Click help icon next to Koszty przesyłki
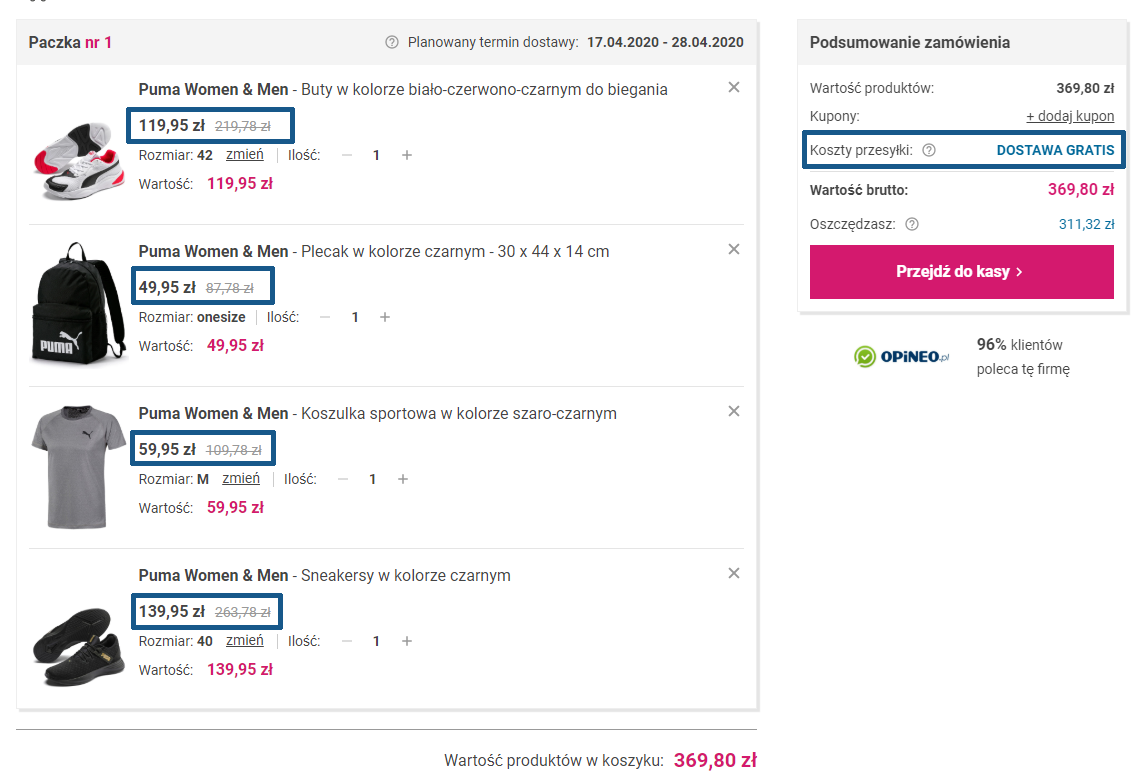Image resolution: width=1142 pixels, height=781 pixels. pyautogui.click(x=929, y=151)
